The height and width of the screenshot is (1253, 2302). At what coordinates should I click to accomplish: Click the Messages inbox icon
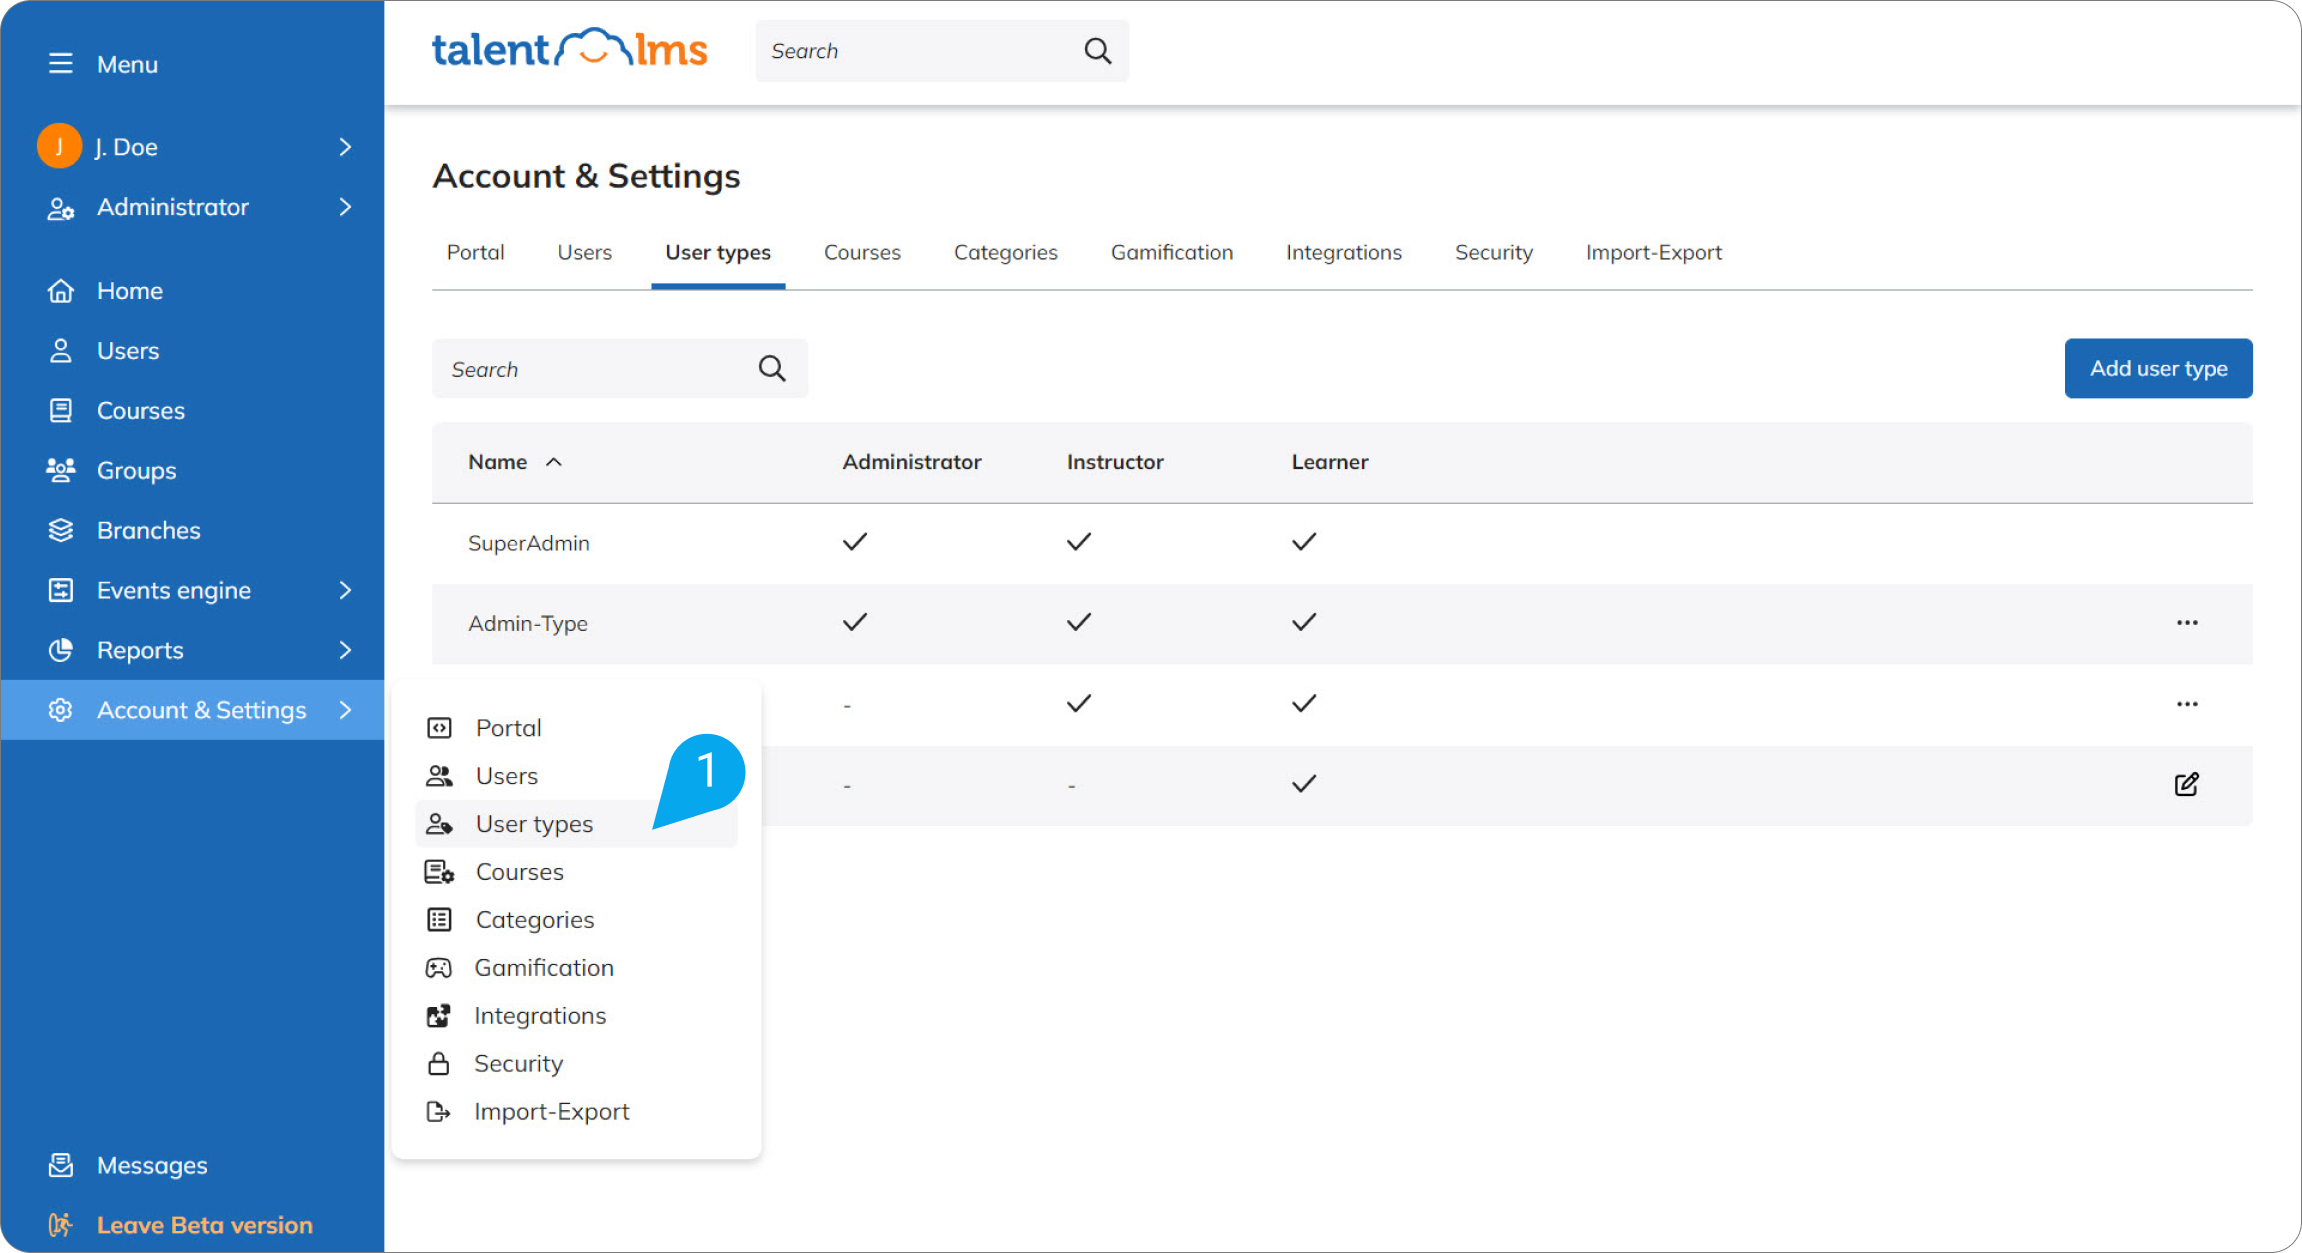coord(60,1166)
